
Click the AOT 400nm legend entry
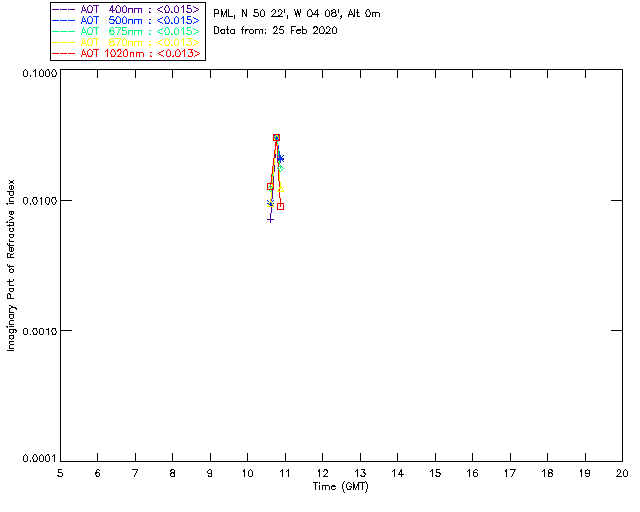pyautogui.click(x=126, y=9)
